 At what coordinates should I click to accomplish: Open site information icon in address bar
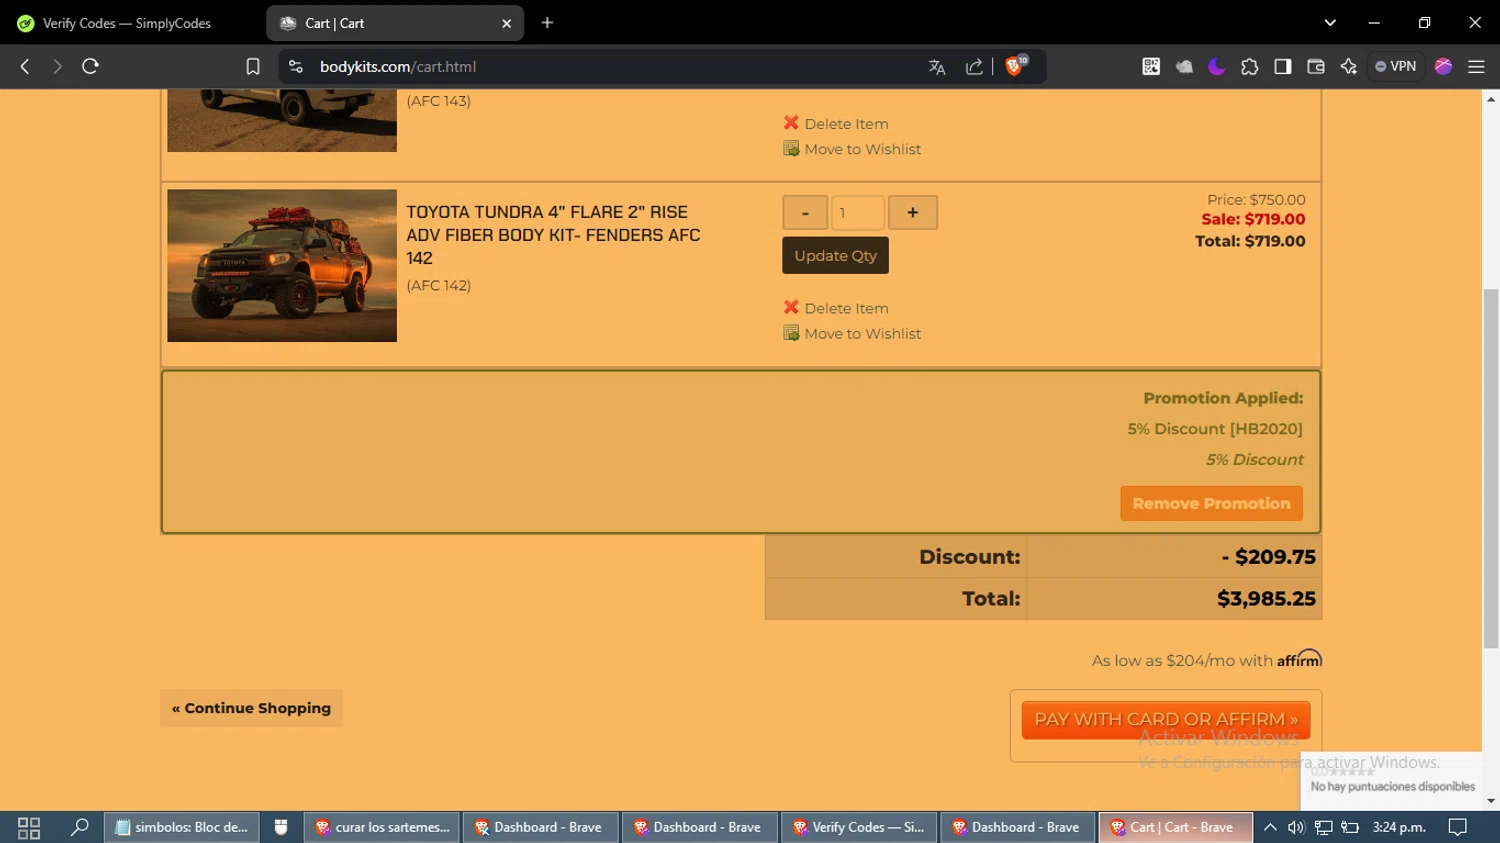pos(295,66)
